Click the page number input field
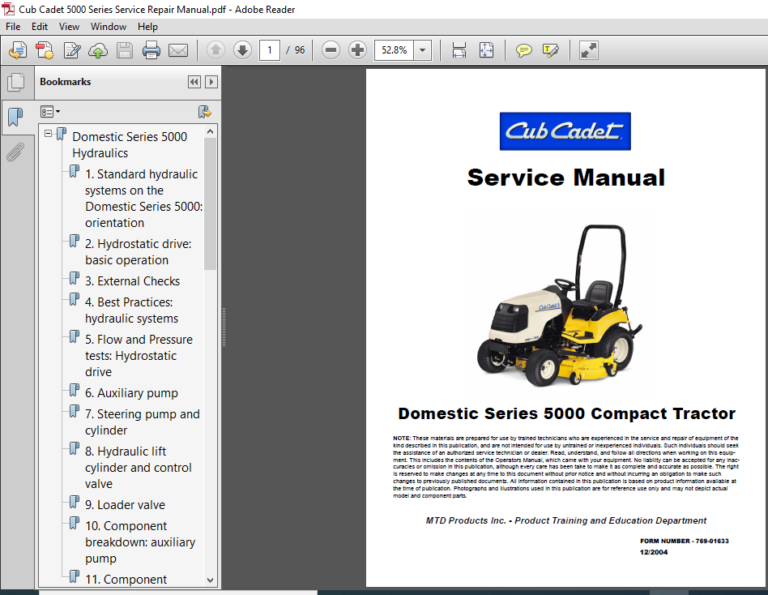Image resolution: width=768 pixels, height=595 pixels. [x=269, y=50]
